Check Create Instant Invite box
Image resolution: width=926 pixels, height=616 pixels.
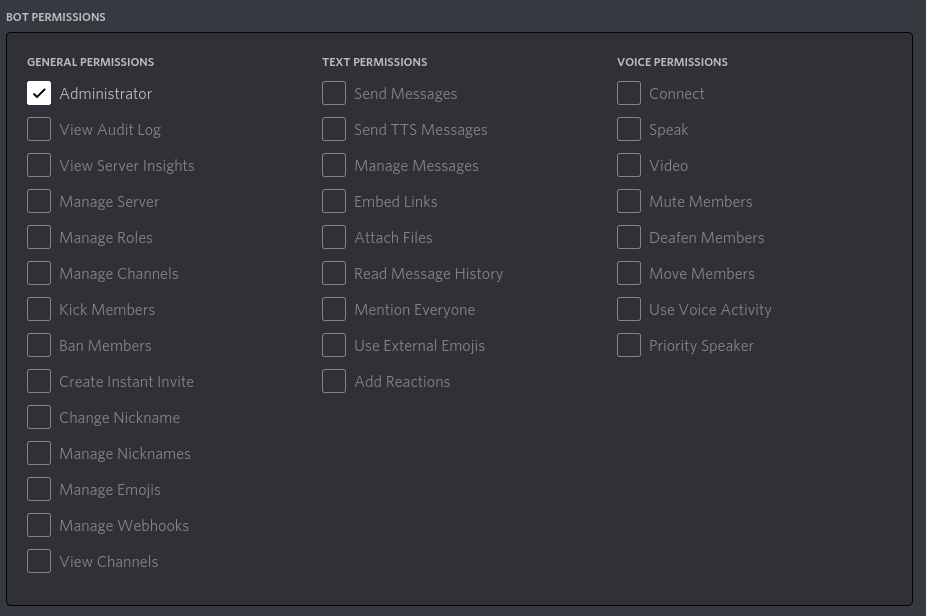click(x=39, y=382)
